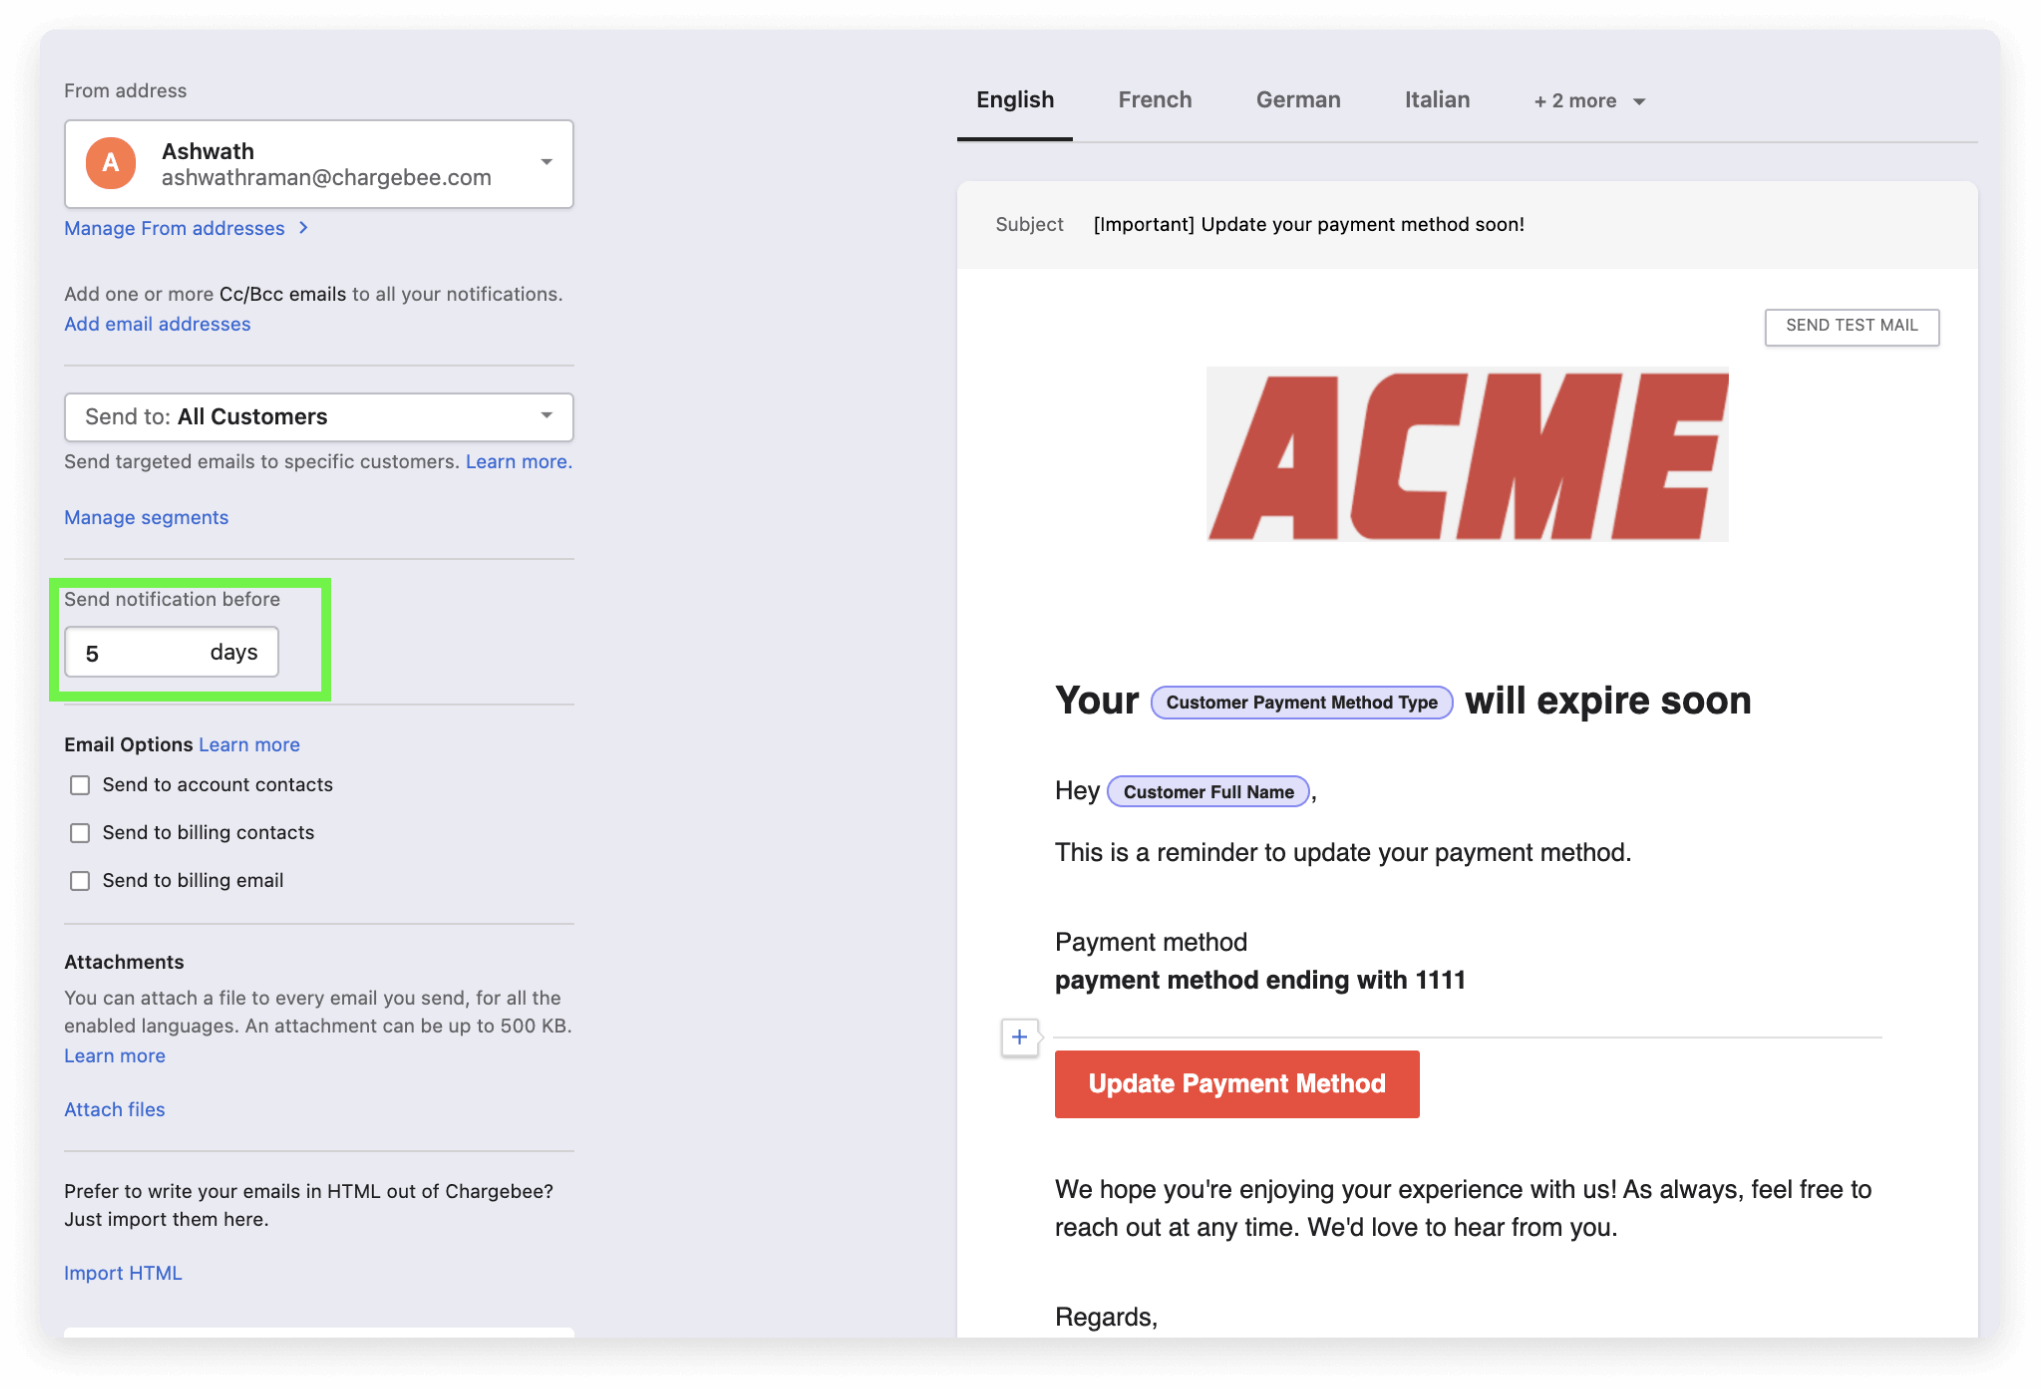Click the ACME logo image

click(x=1467, y=455)
